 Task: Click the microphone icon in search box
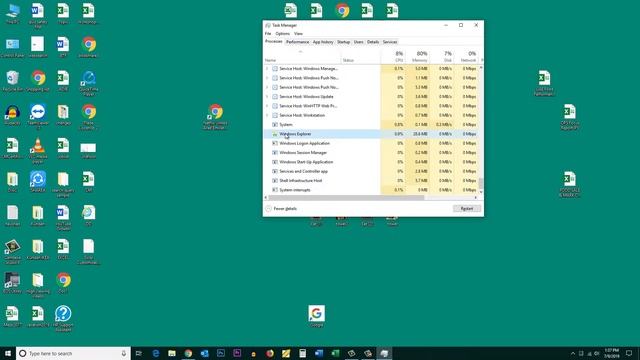124,353
